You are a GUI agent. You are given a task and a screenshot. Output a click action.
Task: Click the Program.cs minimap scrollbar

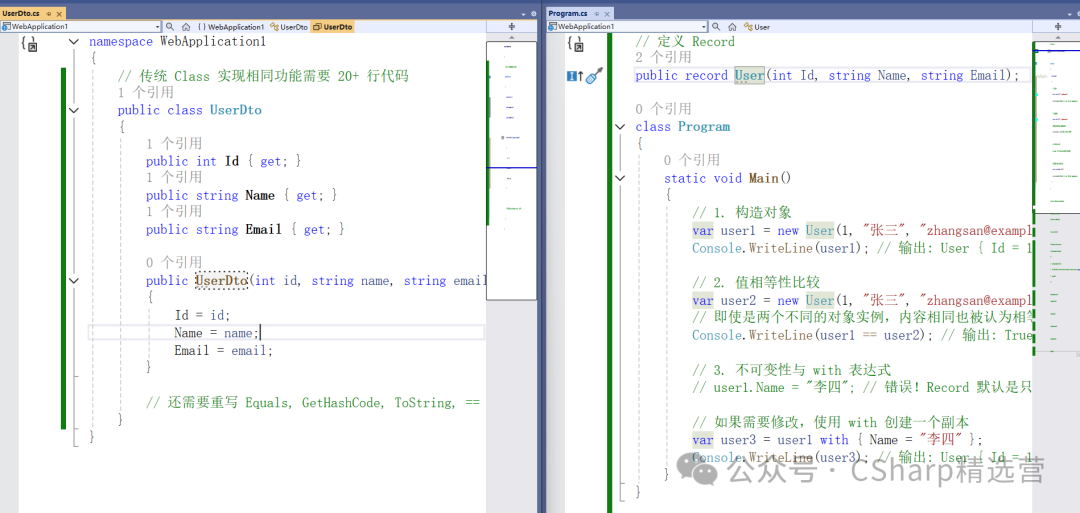coord(1056,127)
